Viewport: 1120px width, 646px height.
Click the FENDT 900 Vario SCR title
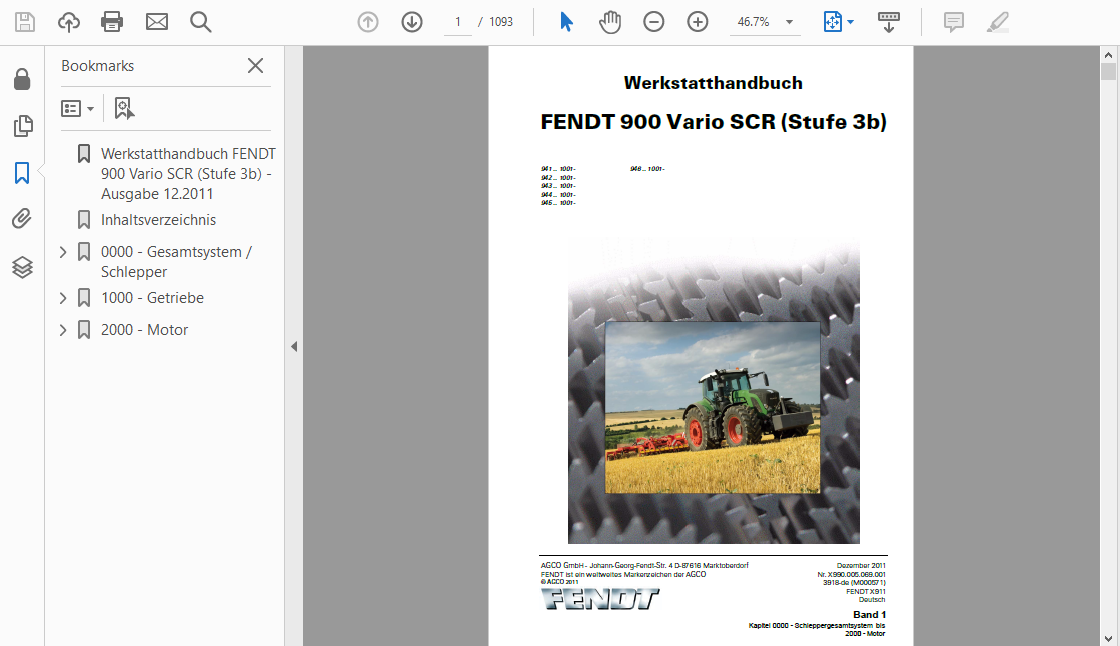coord(714,121)
